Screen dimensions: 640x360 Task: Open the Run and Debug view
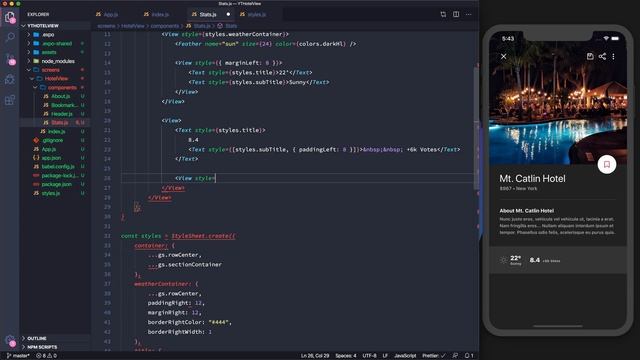pos(9,79)
